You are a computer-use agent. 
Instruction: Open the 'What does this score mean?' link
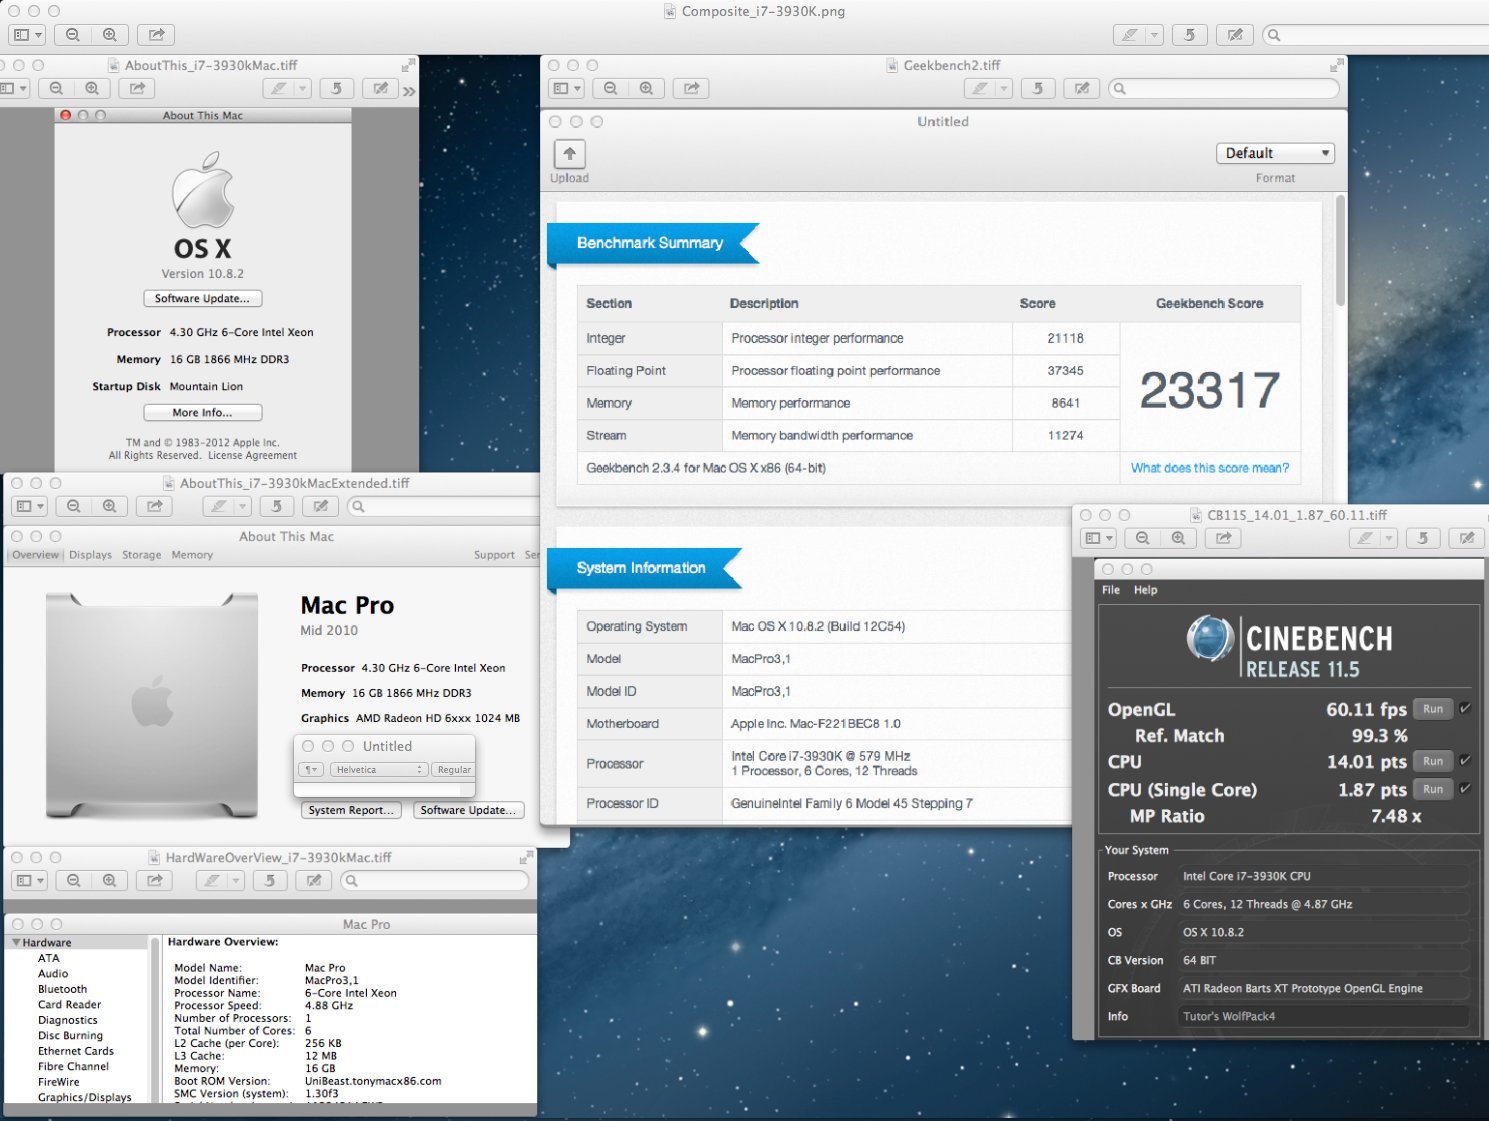(1210, 468)
